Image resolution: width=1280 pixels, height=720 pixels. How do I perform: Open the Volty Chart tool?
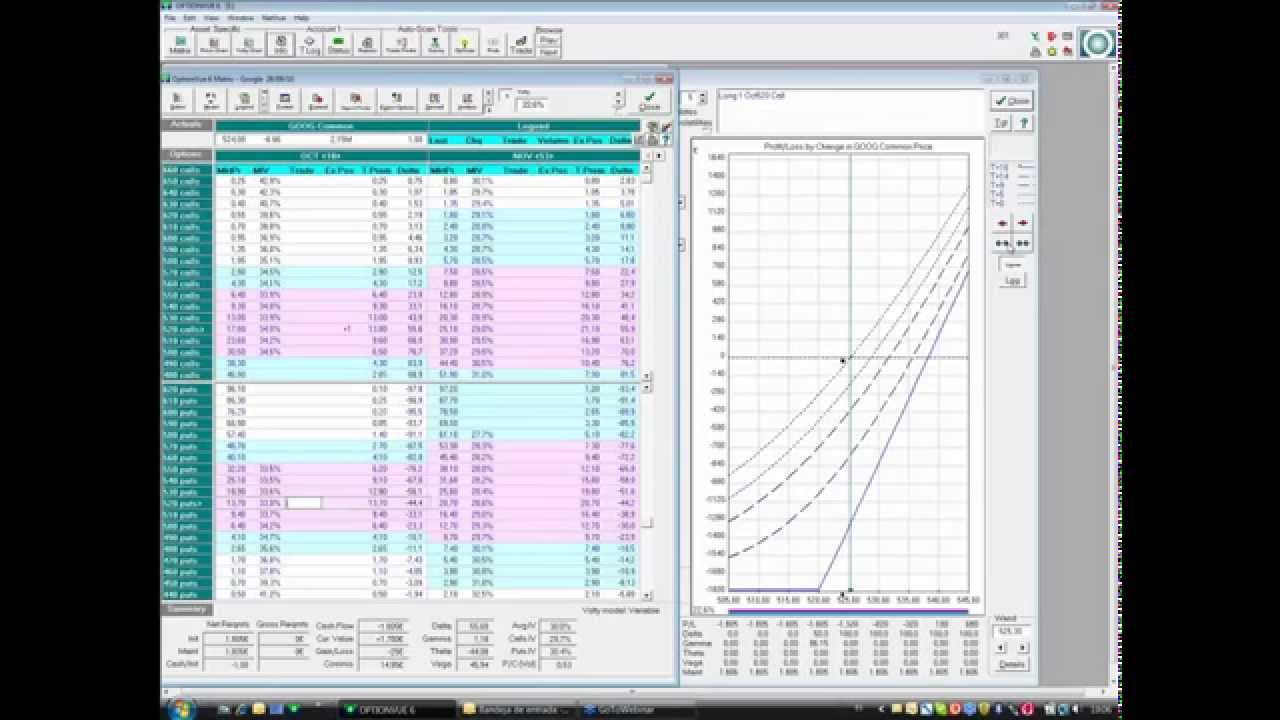coord(248,44)
